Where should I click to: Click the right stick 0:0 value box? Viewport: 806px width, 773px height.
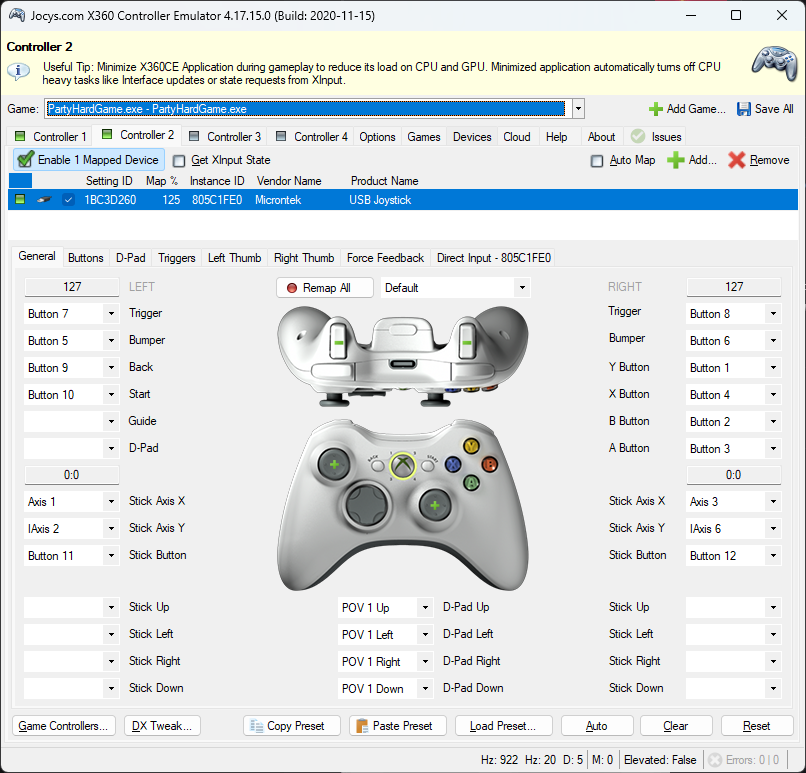734,475
